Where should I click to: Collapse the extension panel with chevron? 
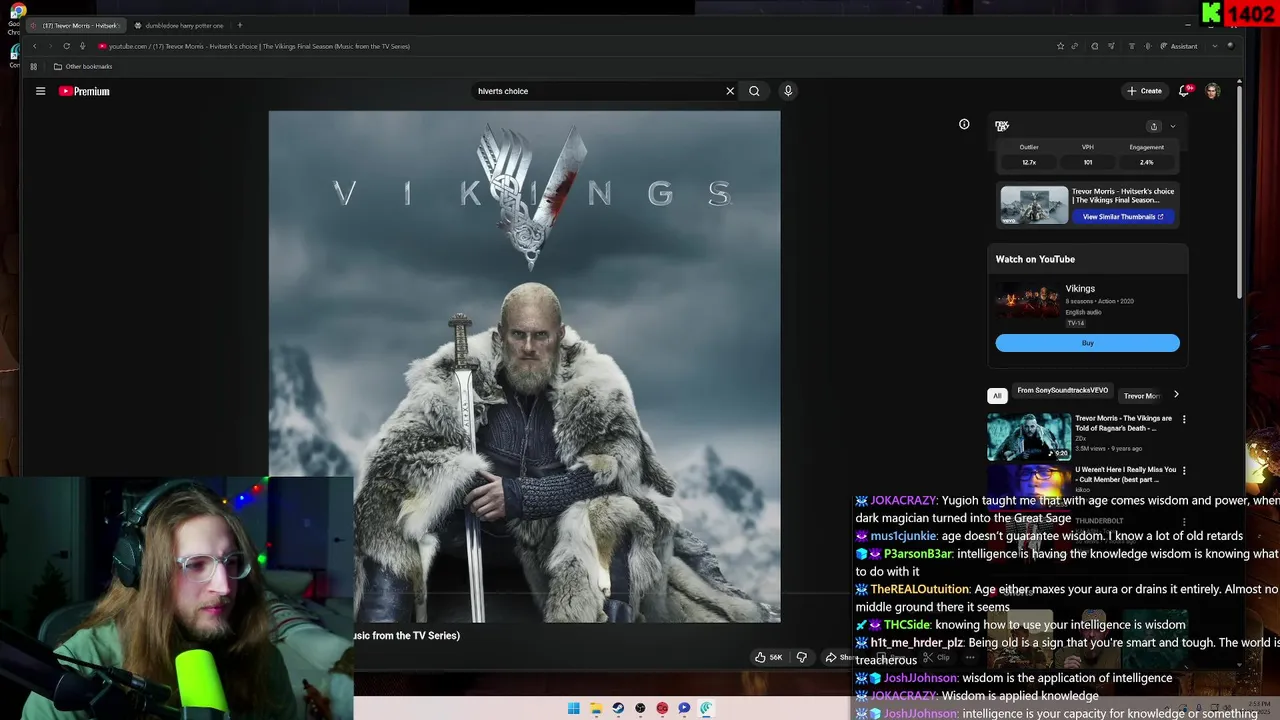1173,126
